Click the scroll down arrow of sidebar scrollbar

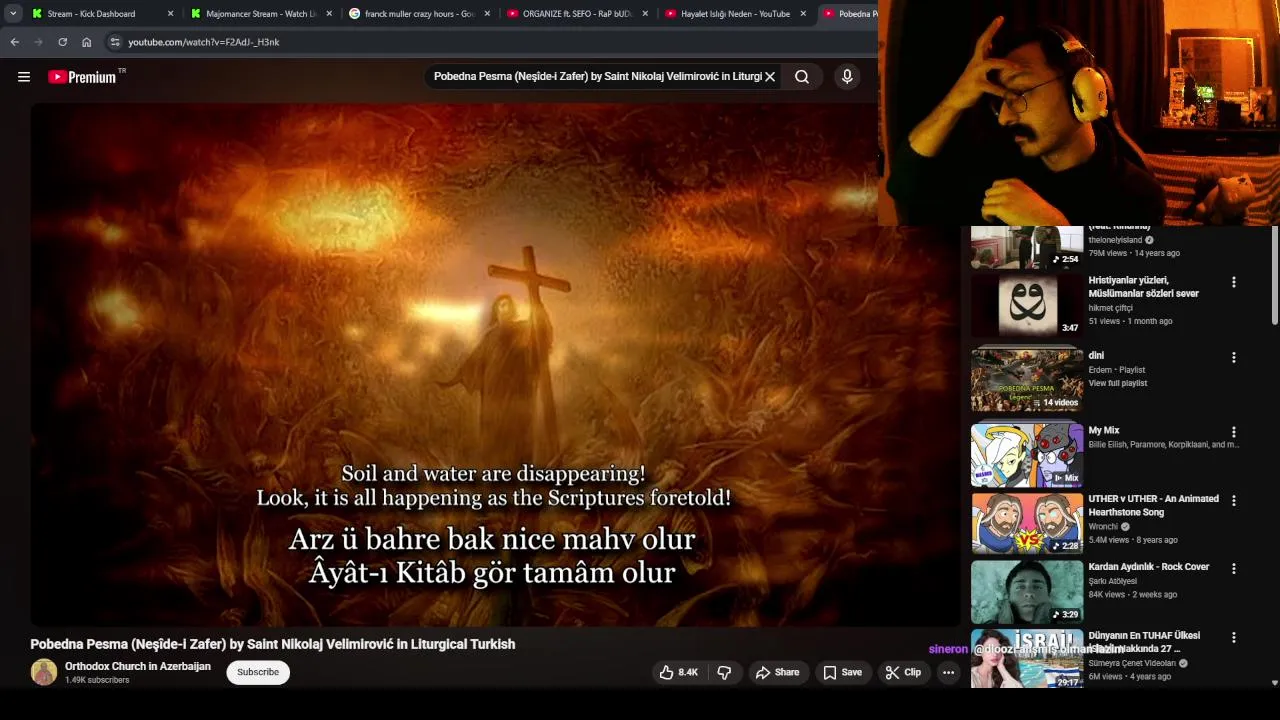click(x=1275, y=683)
